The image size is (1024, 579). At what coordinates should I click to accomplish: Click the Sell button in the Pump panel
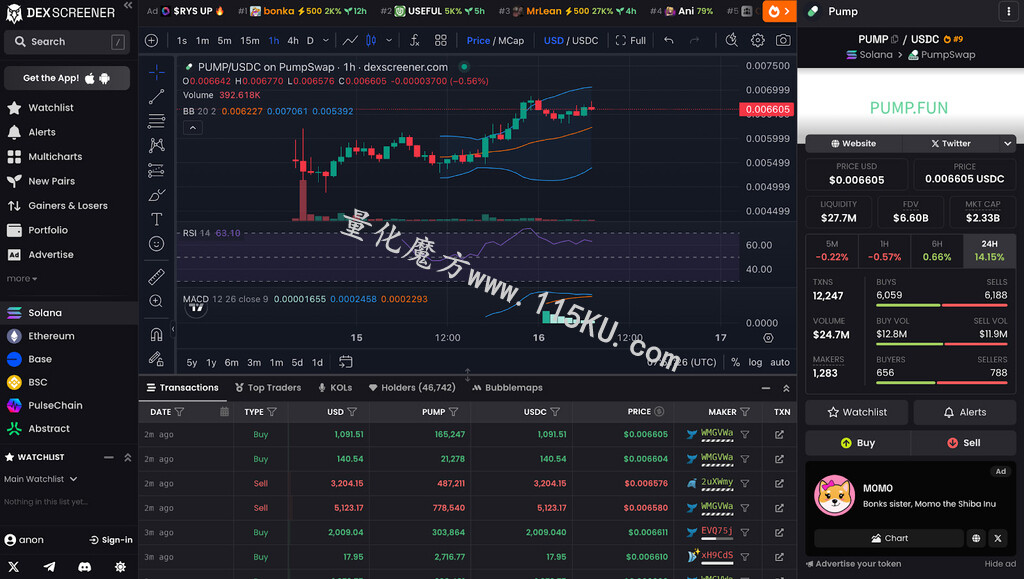tap(963, 443)
